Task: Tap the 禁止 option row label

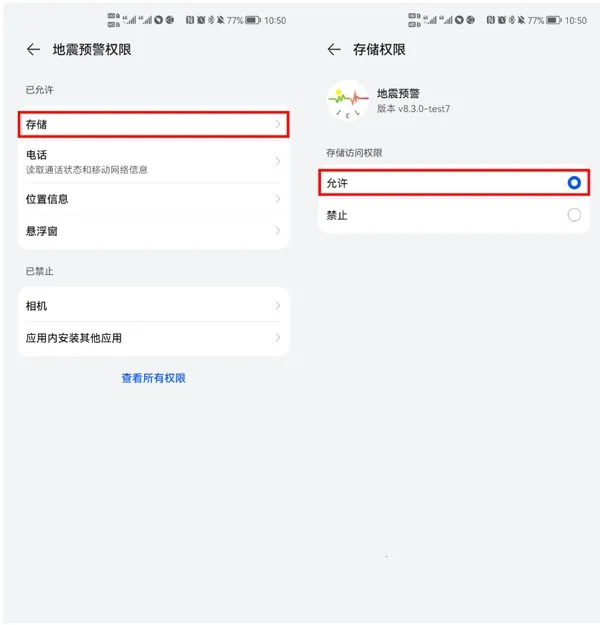Action: (337, 215)
